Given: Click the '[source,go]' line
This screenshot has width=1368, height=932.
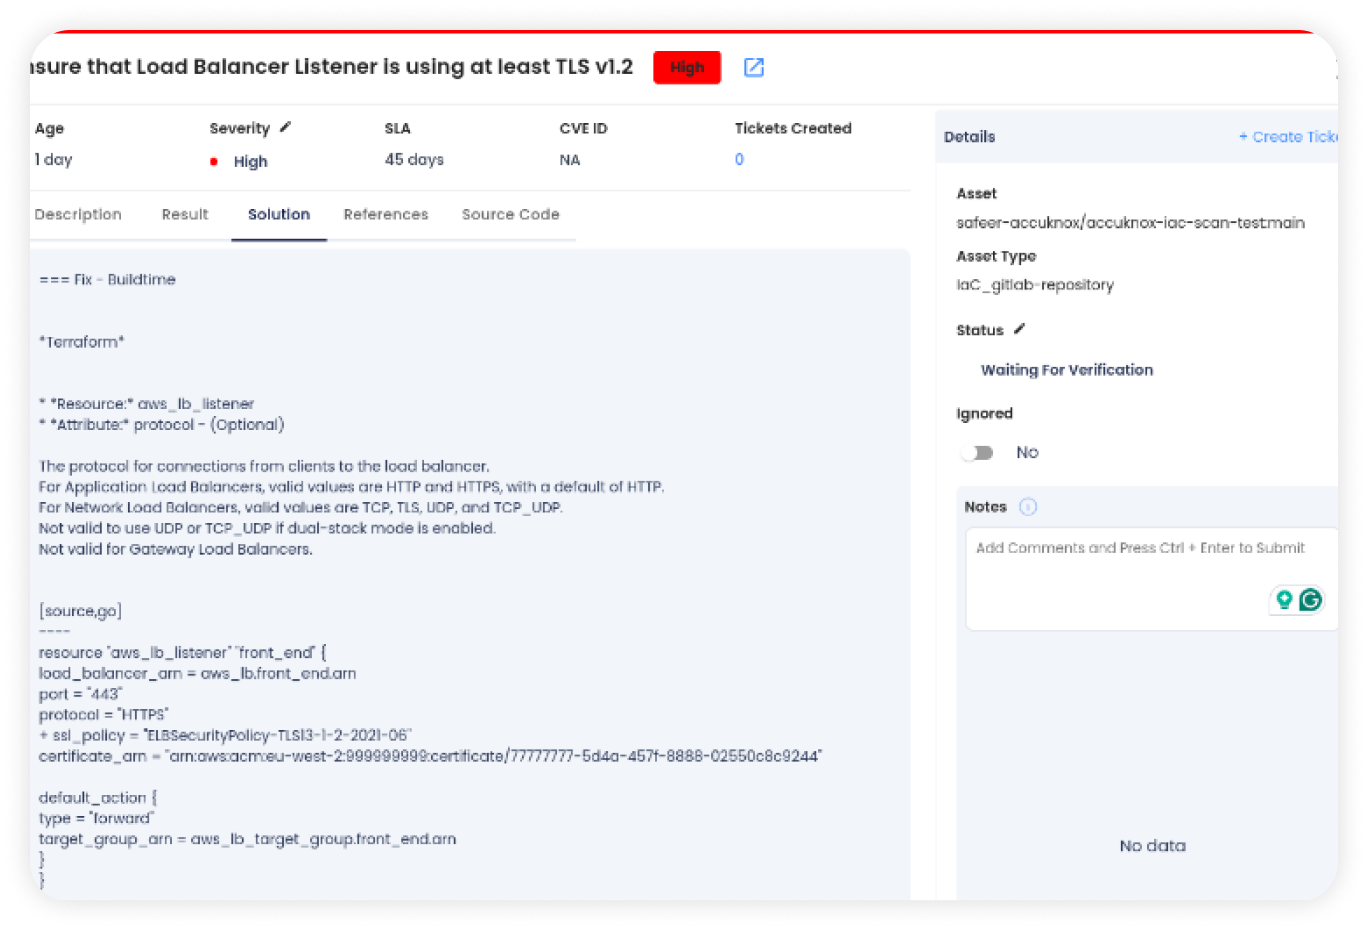Looking at the screenshot, I should coord(80,611).
